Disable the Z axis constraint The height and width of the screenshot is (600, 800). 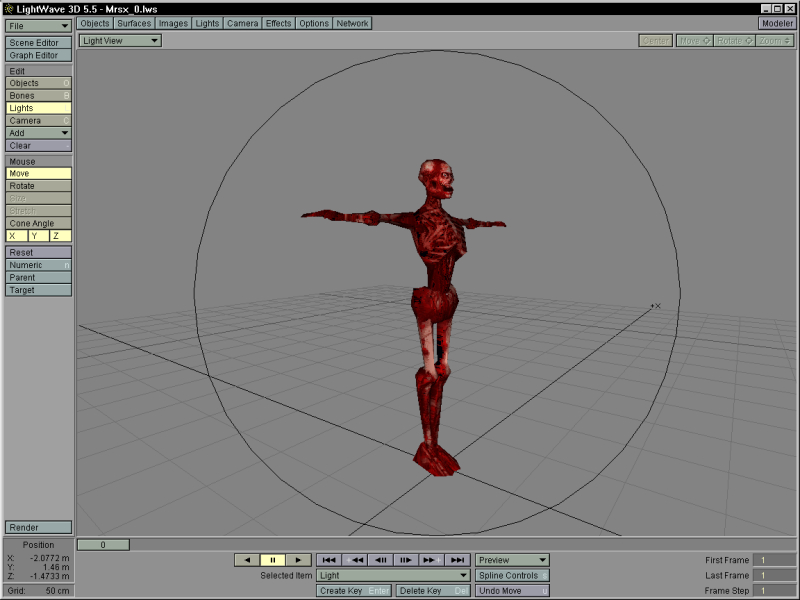tap(60, 236)
